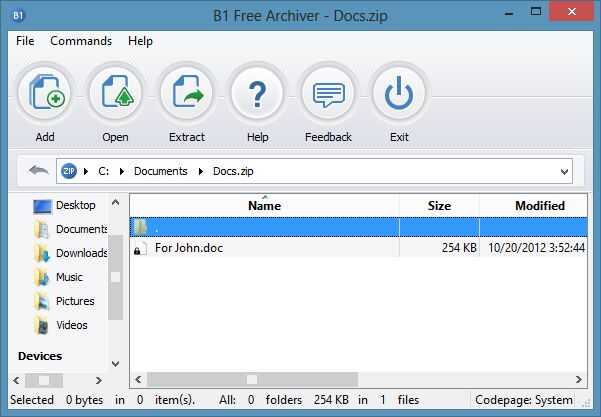Select the For John.doc file name

[x=189, y=248]
